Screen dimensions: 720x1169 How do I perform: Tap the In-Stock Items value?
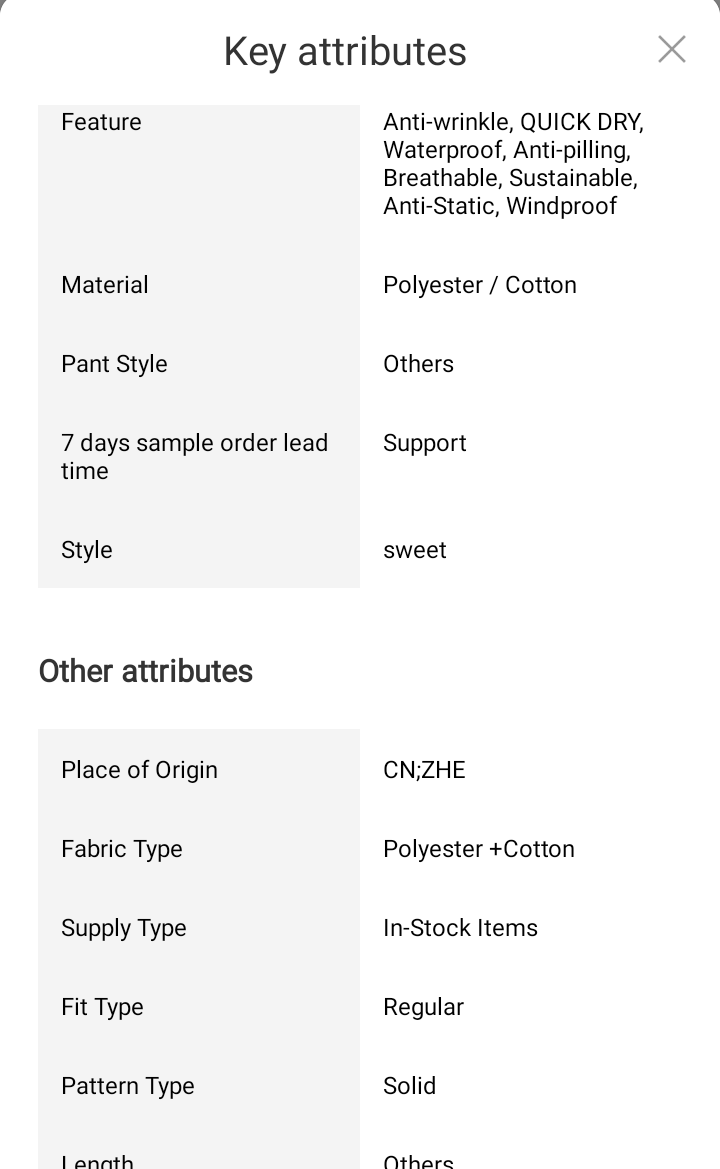point(460,928)
